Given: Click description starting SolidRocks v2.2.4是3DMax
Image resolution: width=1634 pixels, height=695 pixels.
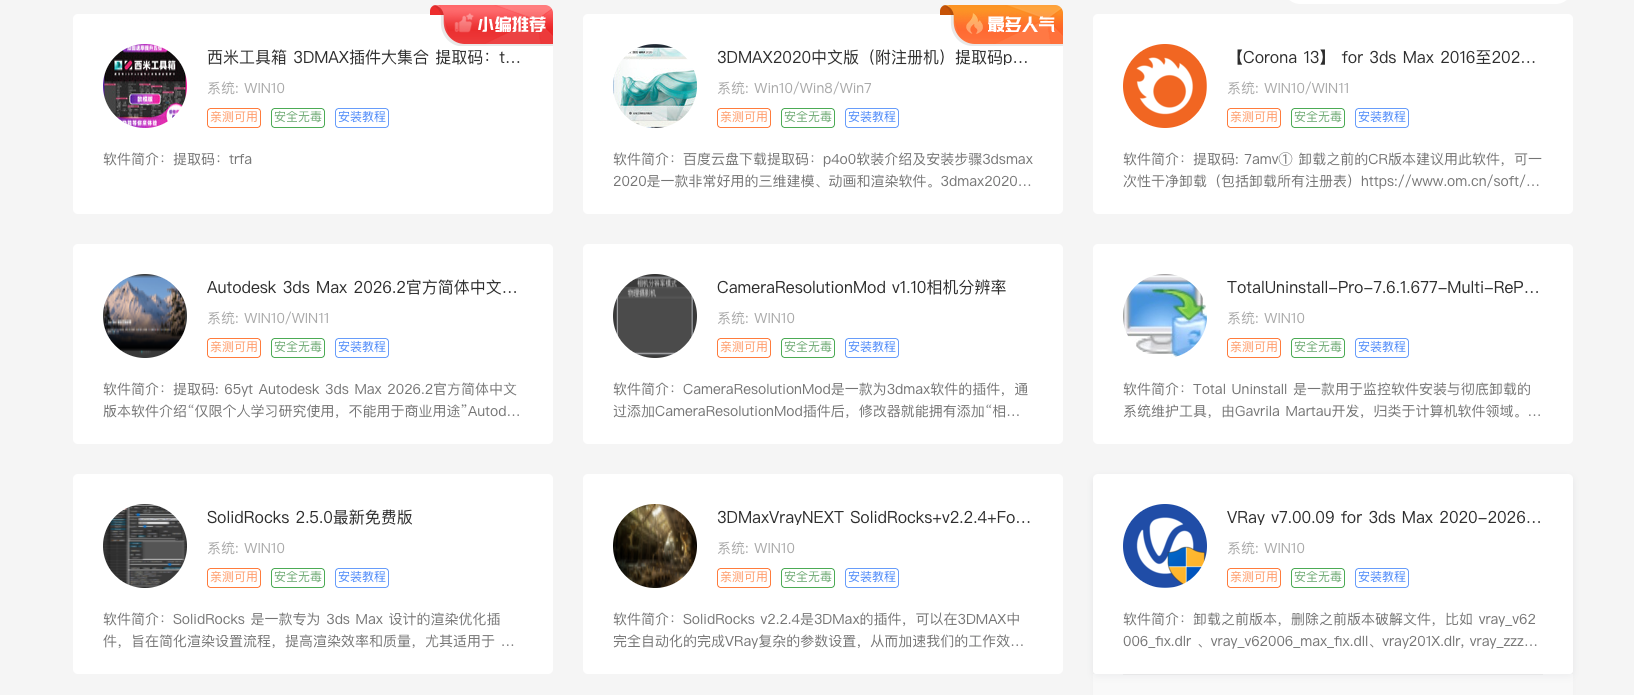Looking at the screenshot, I should click(819, 630).
